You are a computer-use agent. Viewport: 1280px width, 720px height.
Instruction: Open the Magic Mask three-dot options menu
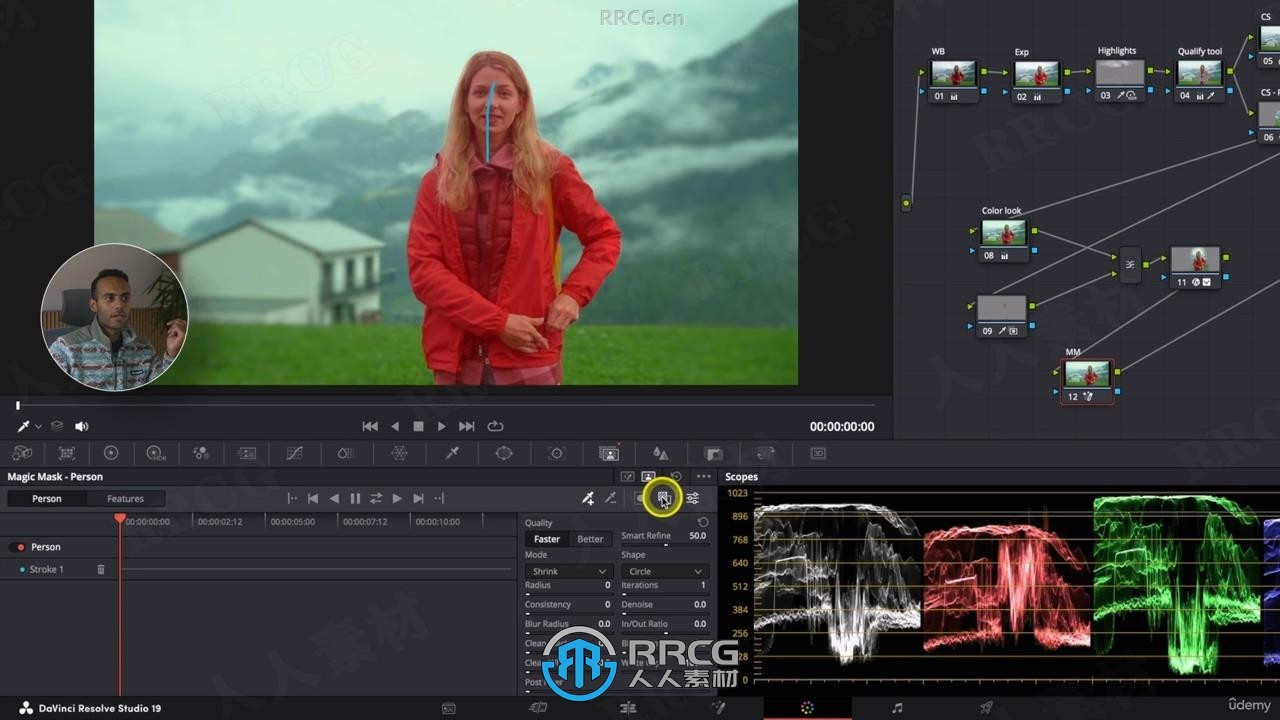click(704, 477)
